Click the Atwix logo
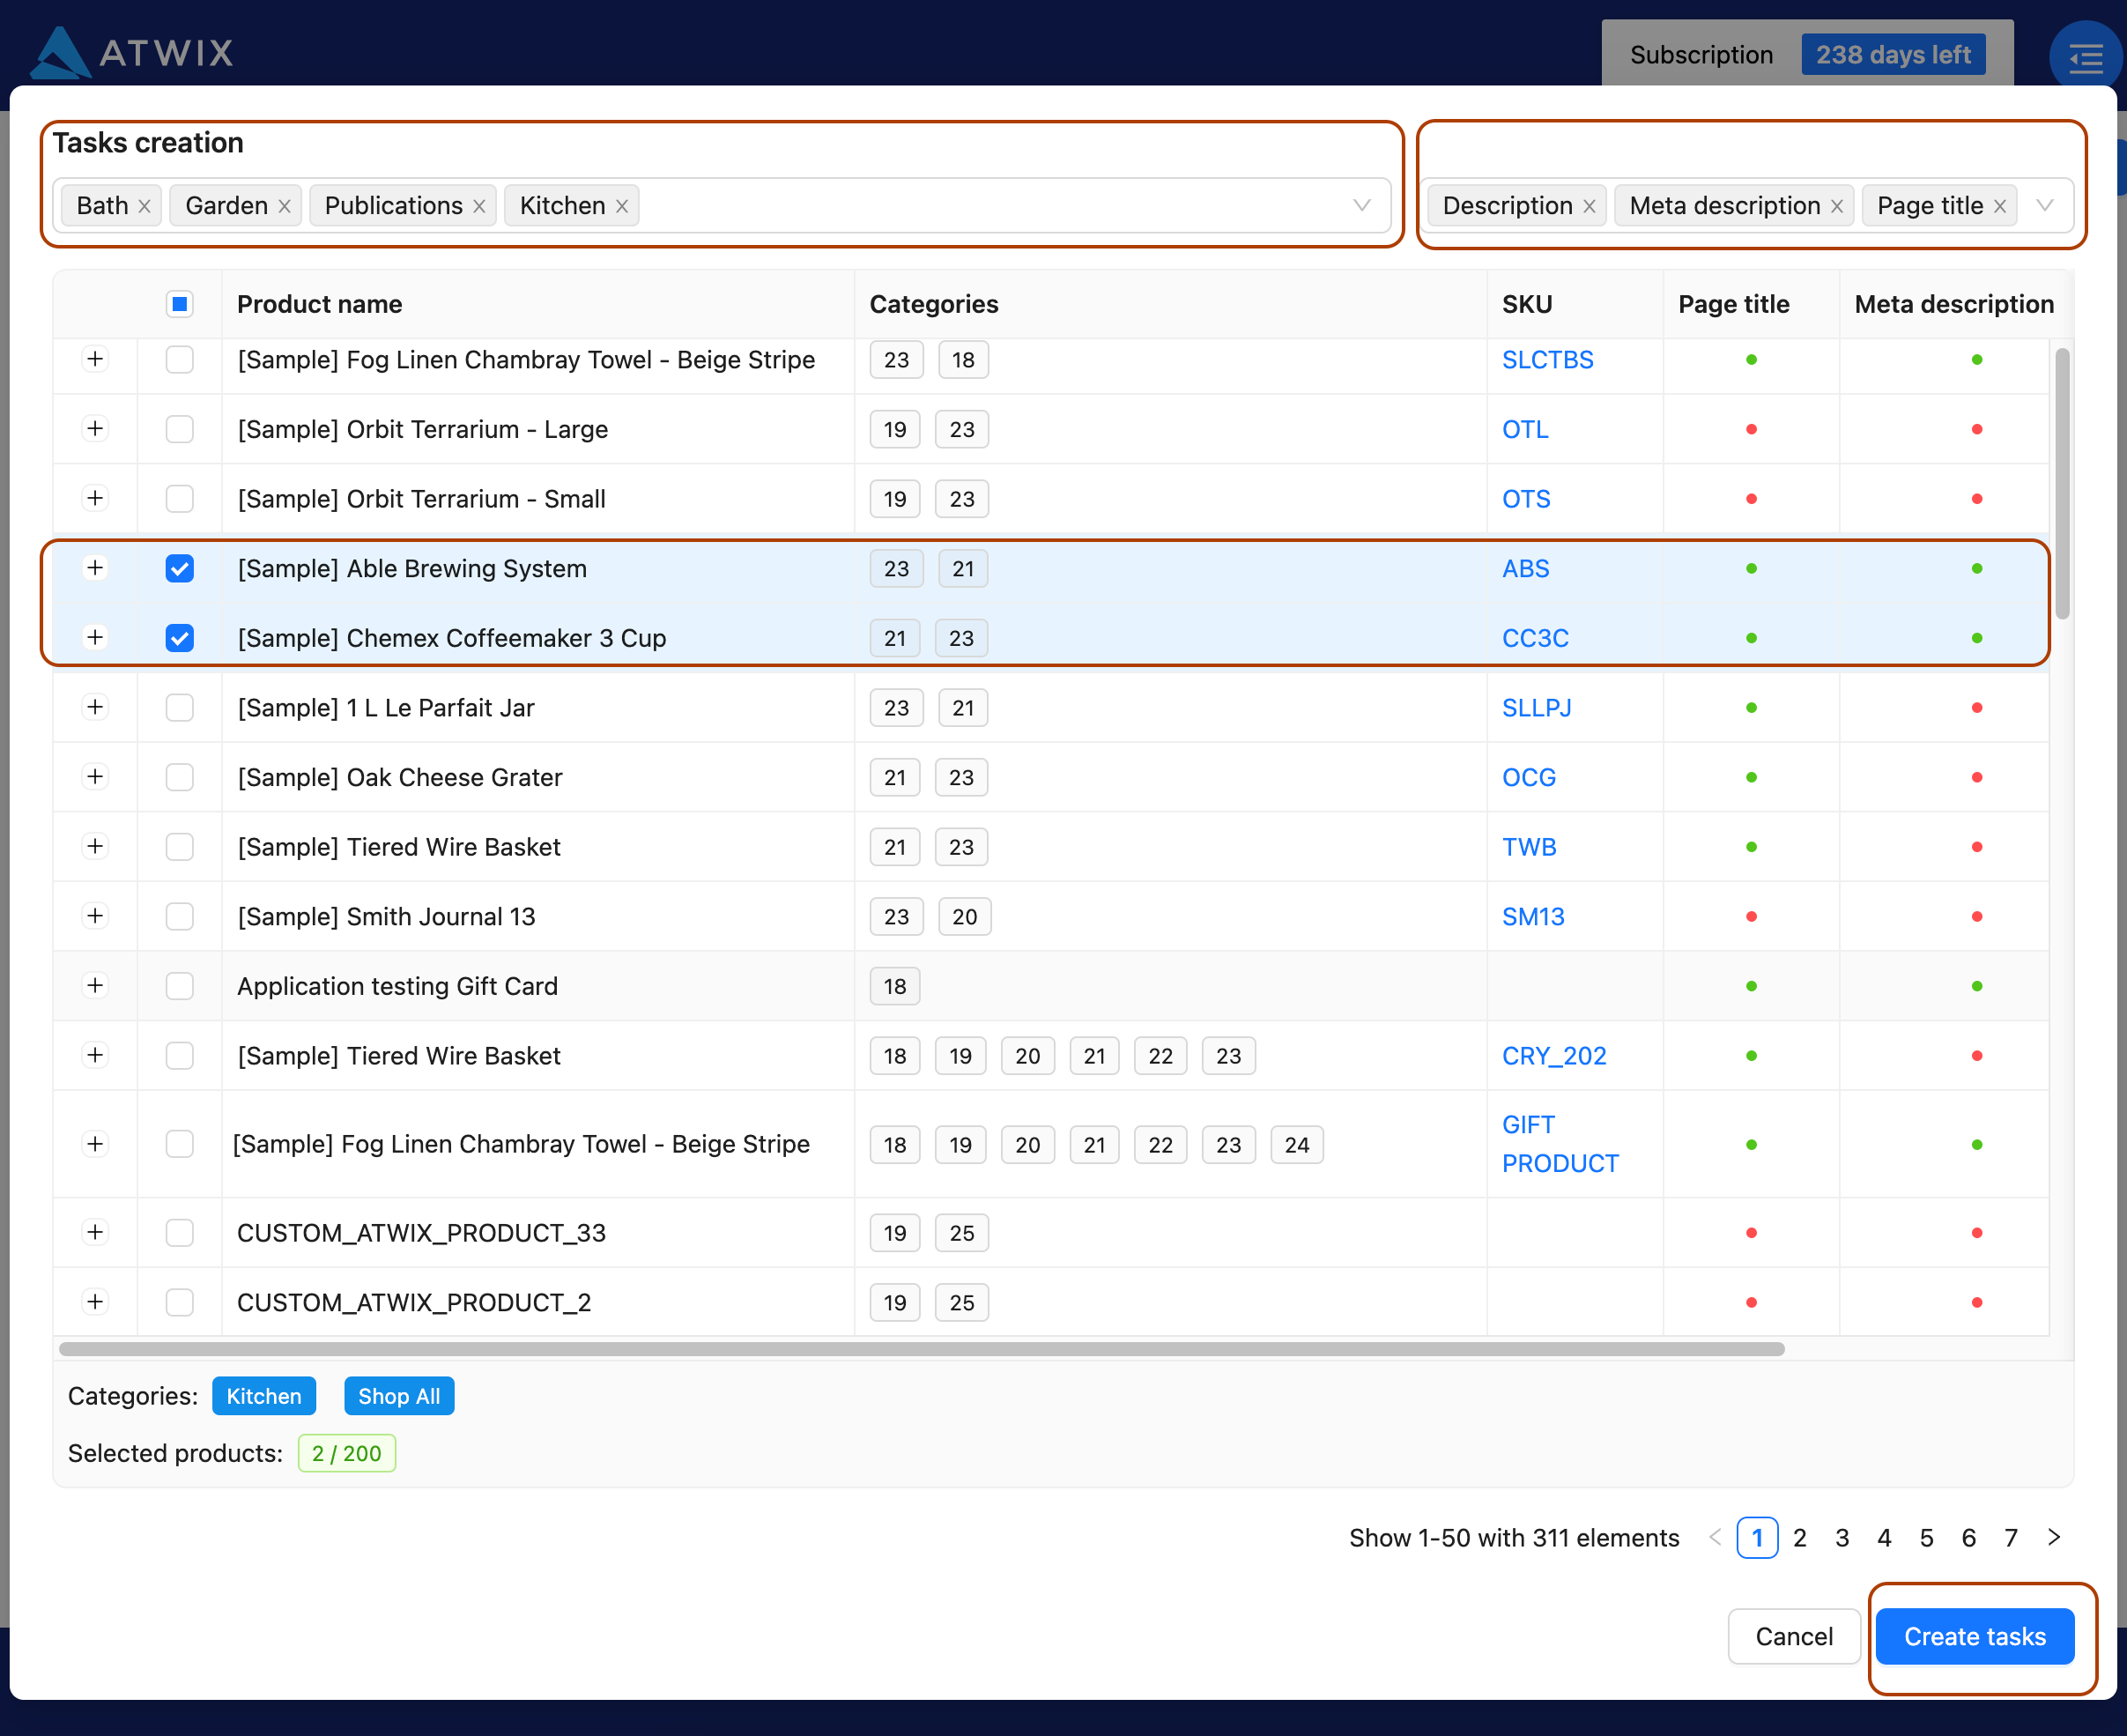The height and width of the screenshot is (1736, 2127). [131, 53]
